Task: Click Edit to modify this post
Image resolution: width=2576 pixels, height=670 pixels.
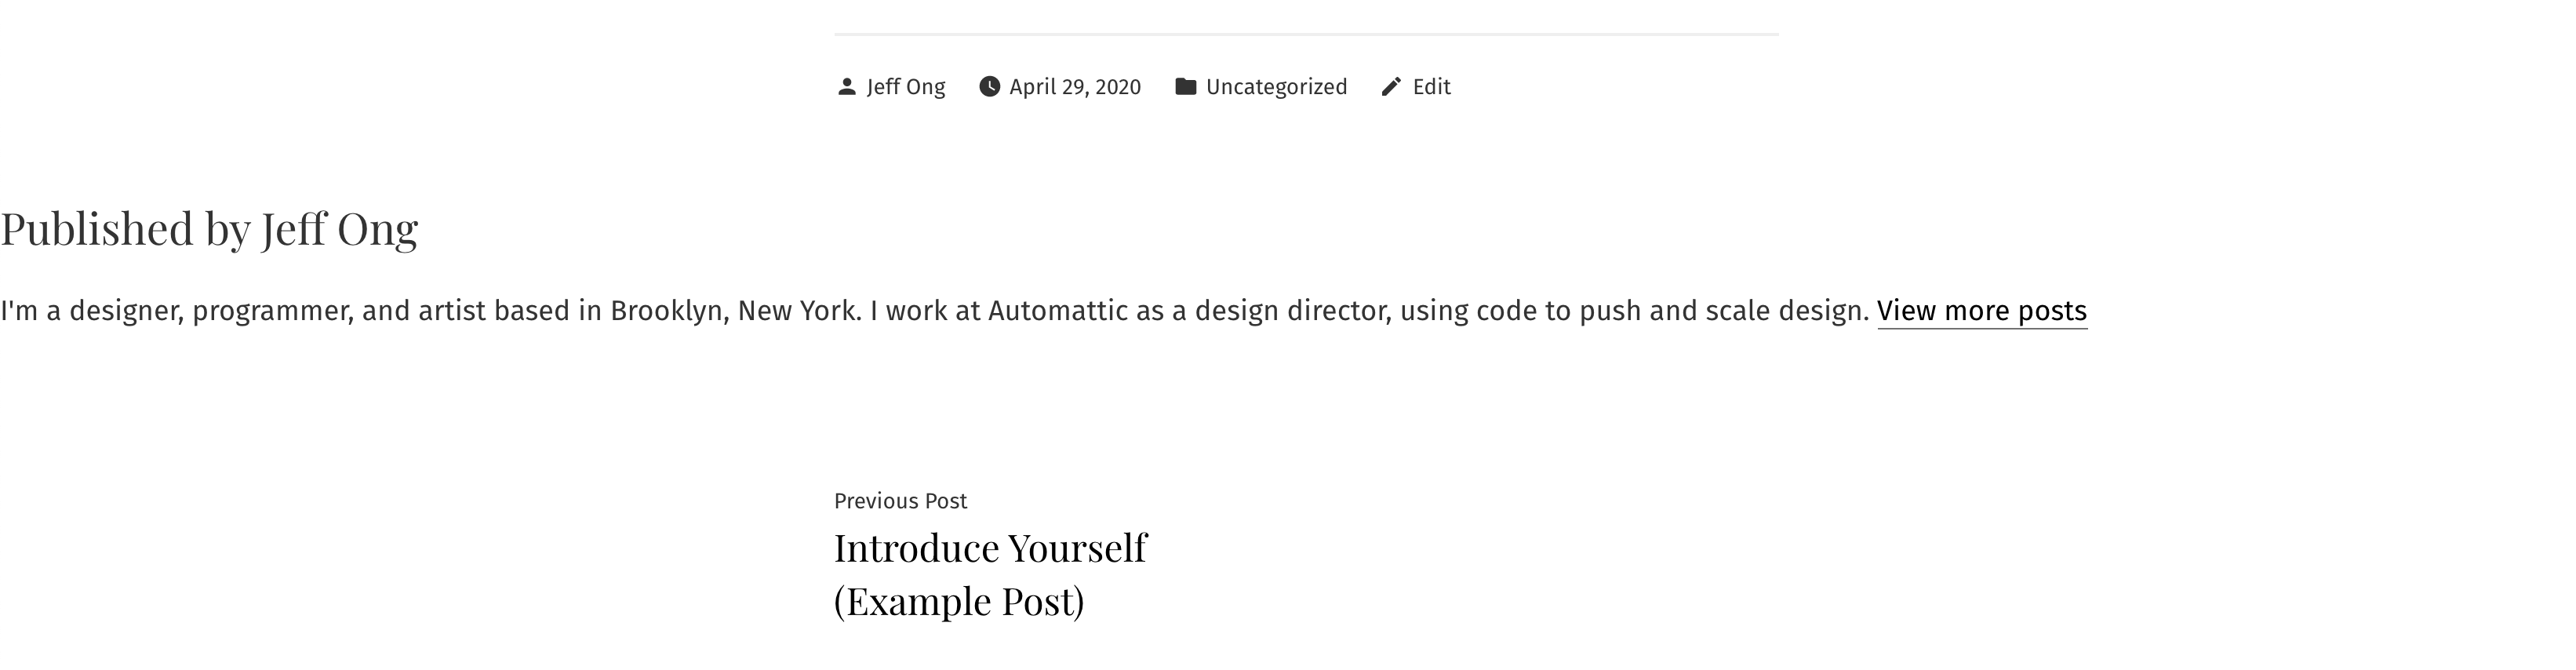Action: [x=1431, y=87]
